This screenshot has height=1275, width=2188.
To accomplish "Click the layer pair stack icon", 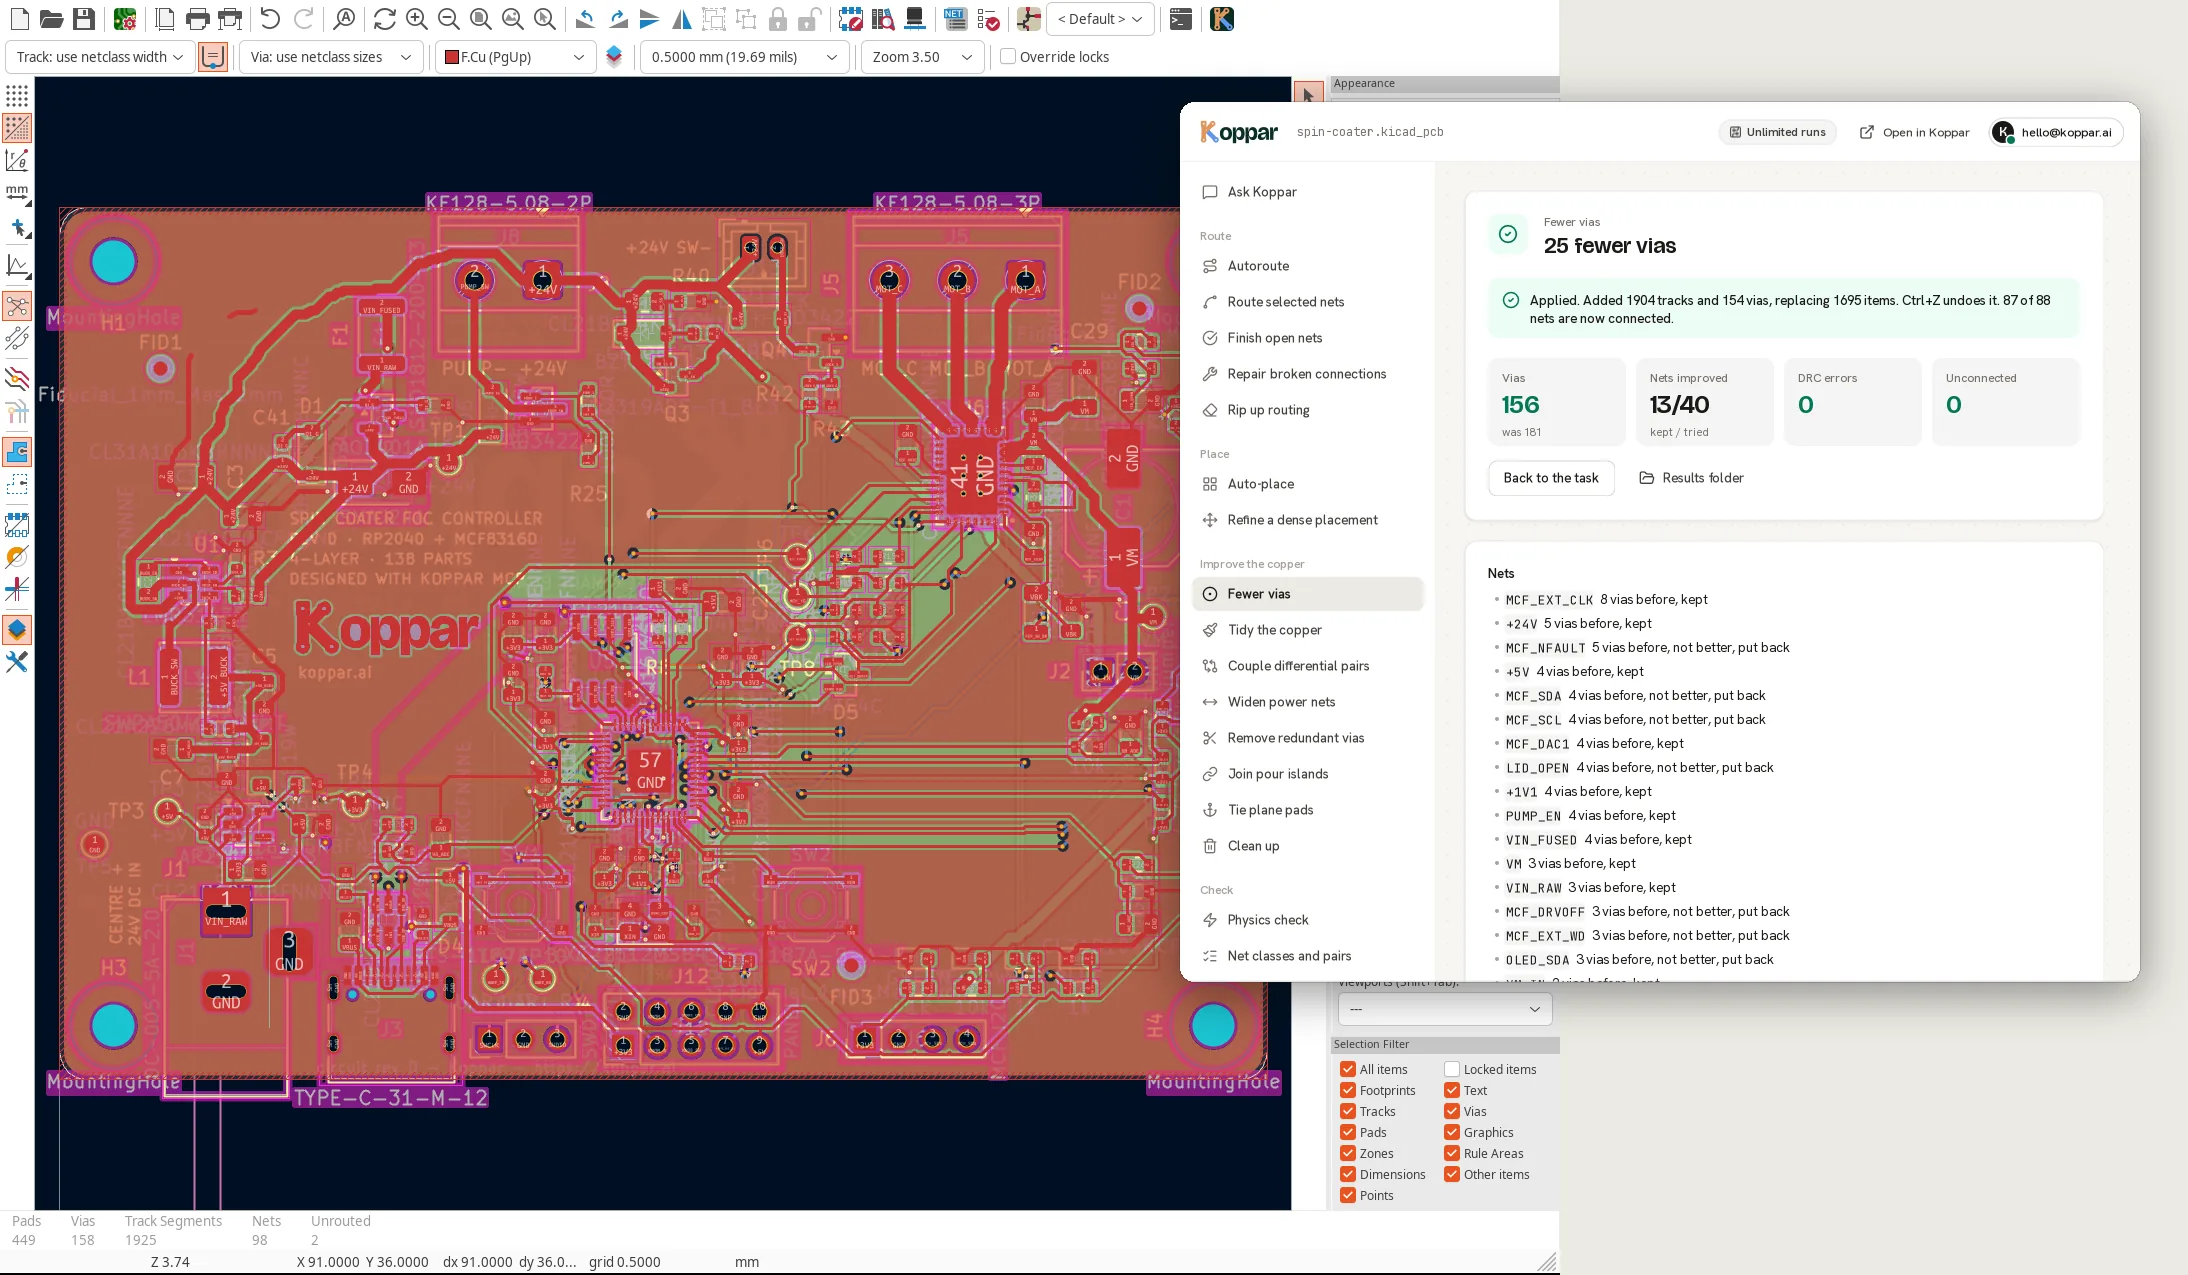I will (614, 57).
